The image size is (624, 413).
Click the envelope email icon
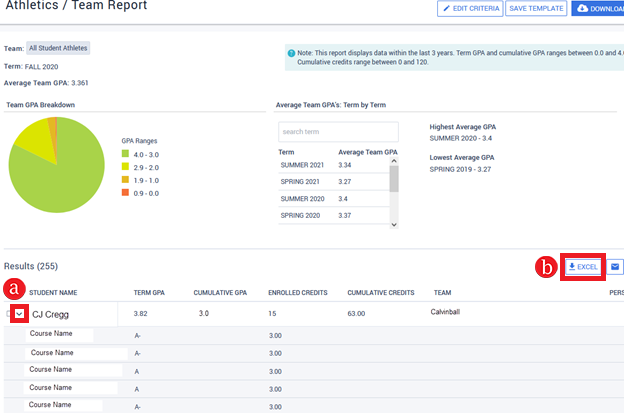pyautogui.click(x=615, y=267)
